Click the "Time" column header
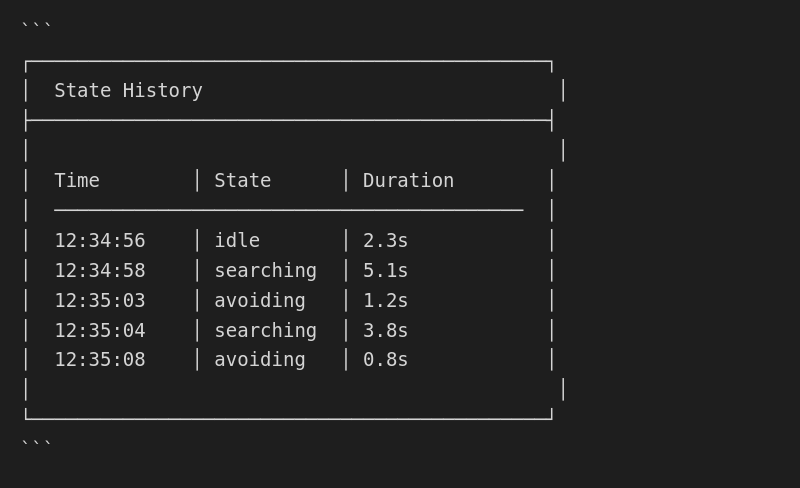 (77, 181)
